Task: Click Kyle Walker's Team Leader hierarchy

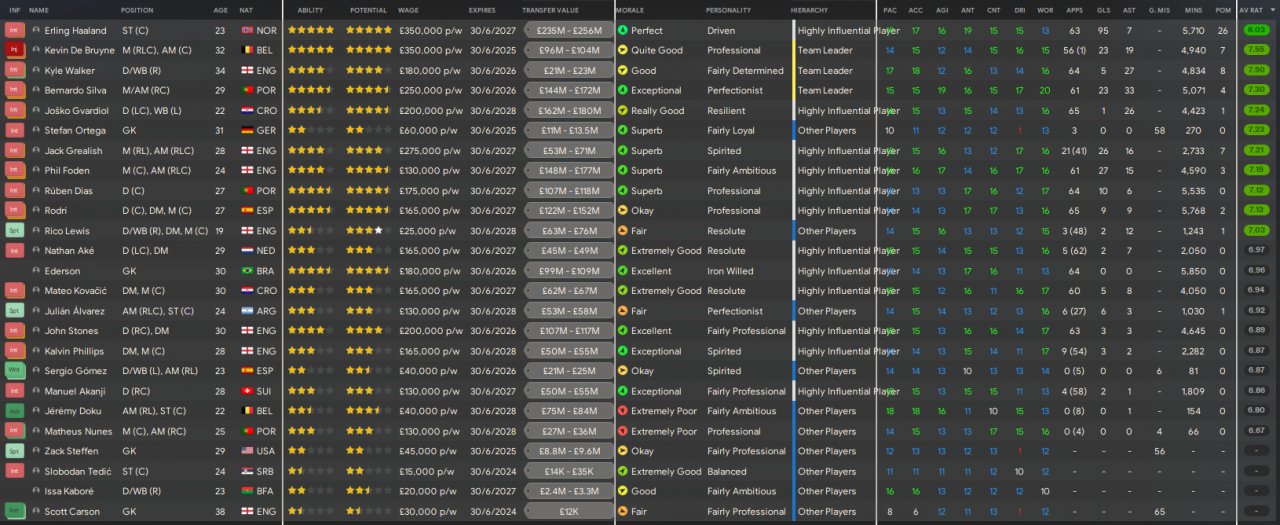Action: [x=825, y=70]
